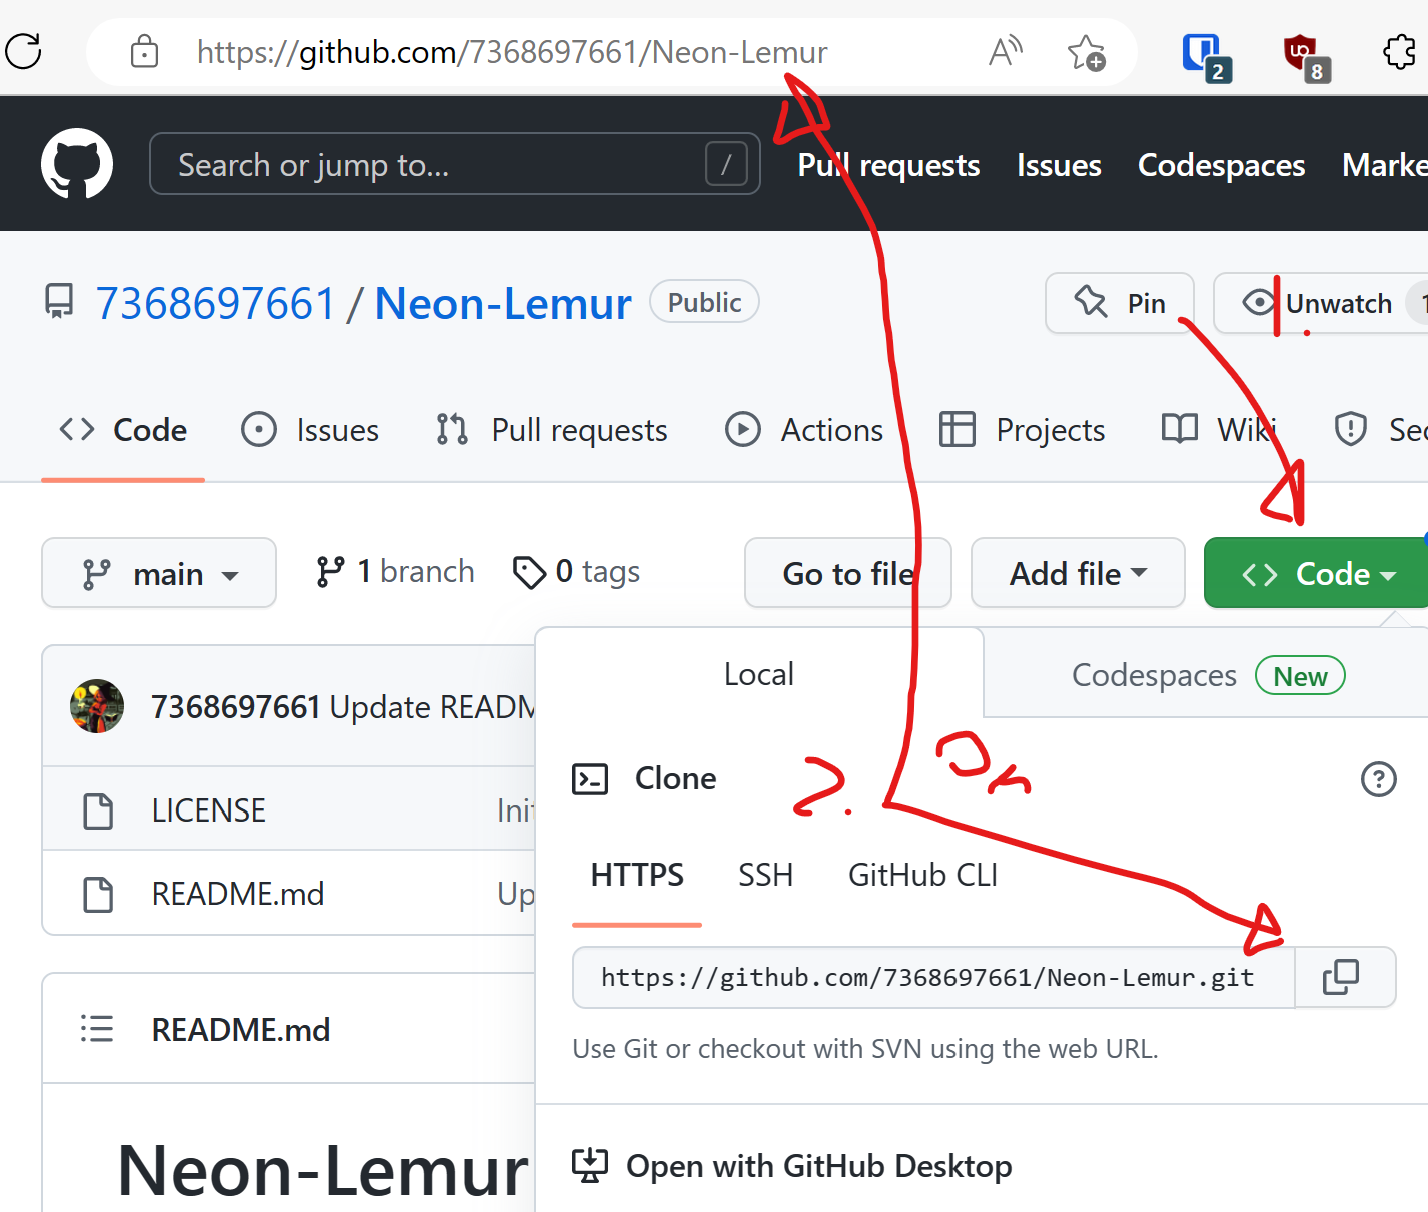Click the browser page reload icon

coord(23,52)
